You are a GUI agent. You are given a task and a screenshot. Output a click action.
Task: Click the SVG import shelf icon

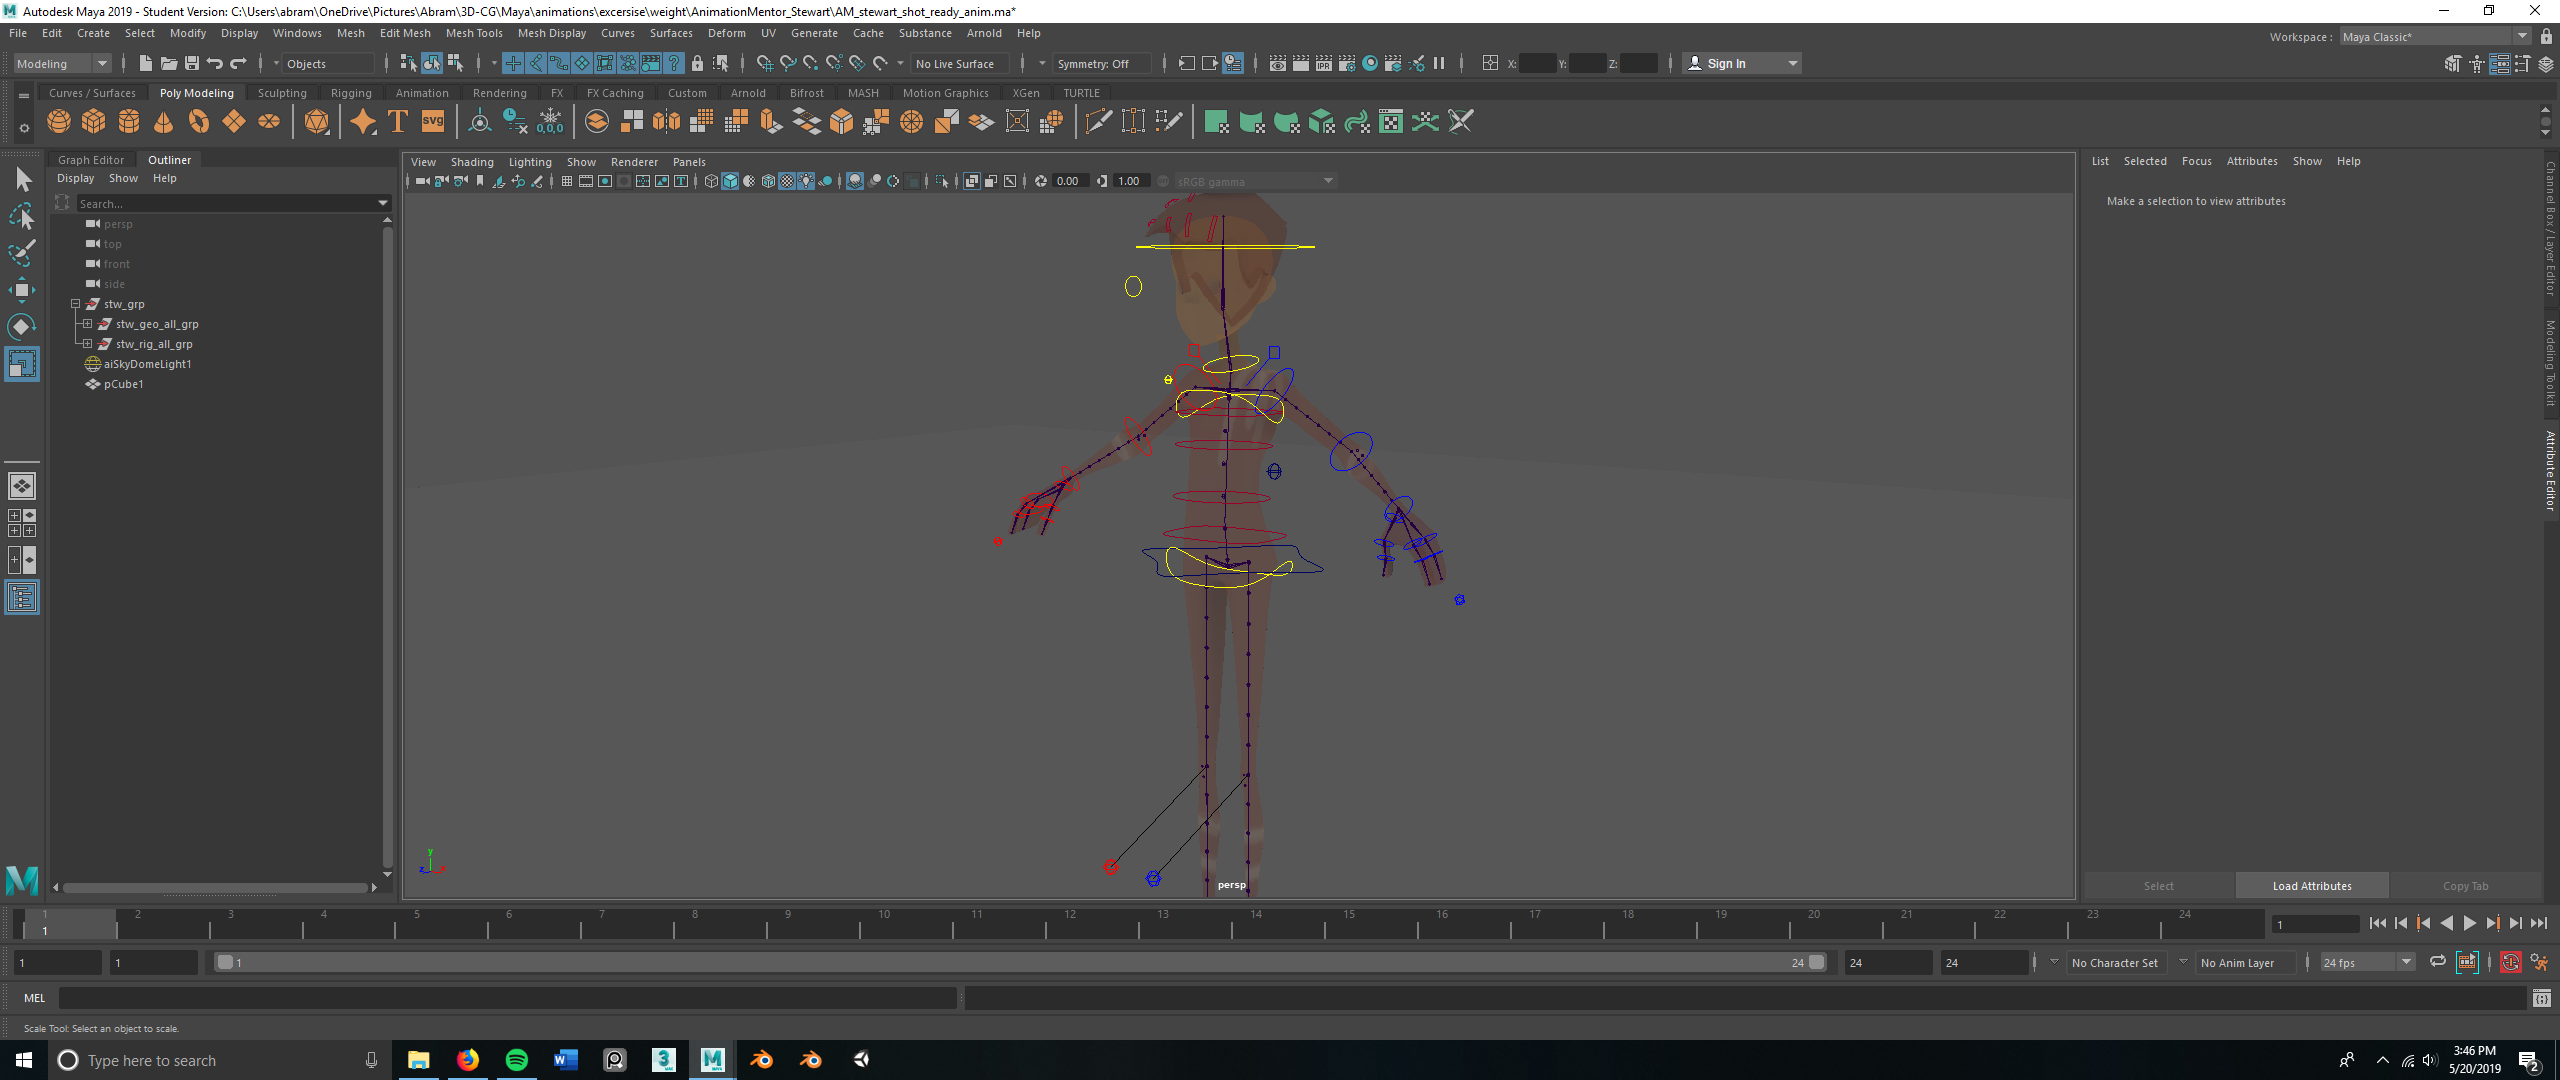pyautogui.click(x=433, y=122)
